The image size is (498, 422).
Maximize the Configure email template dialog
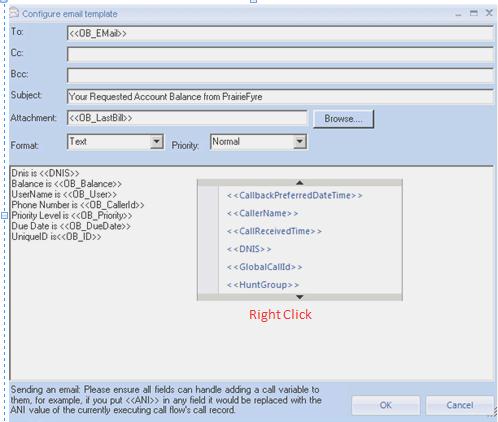point(474,13)
